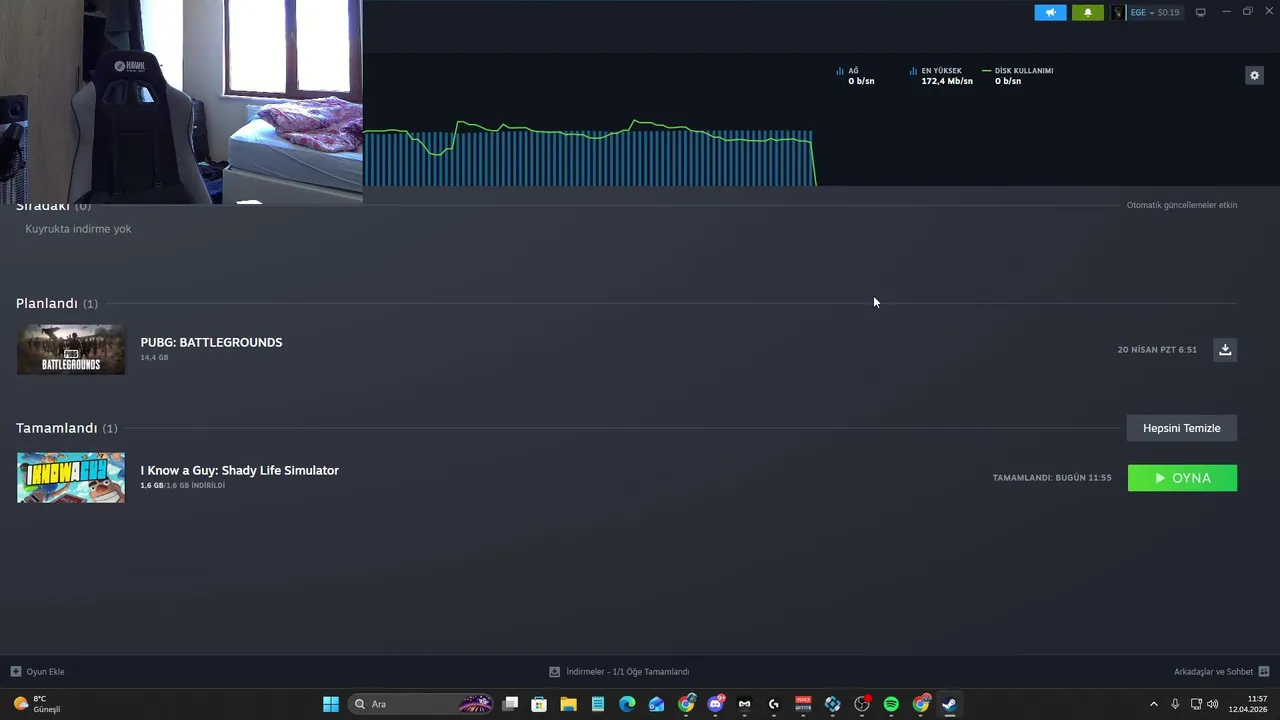Start PUBG: BATTLEGROUNDS download now
The width and height of the screenshot is (1280, 720).
(x=1225, y=349)
